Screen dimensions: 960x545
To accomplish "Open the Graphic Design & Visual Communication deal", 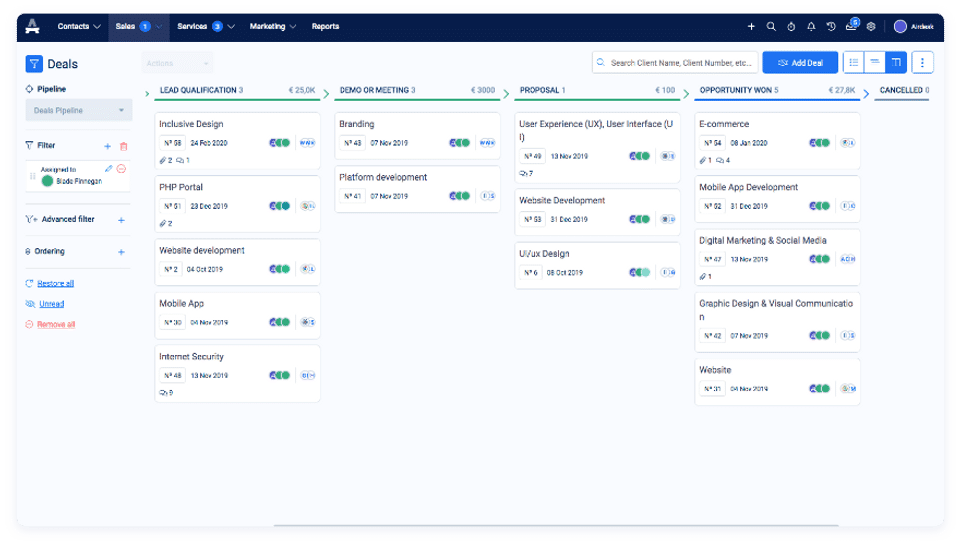I will (x=777, y=322).
